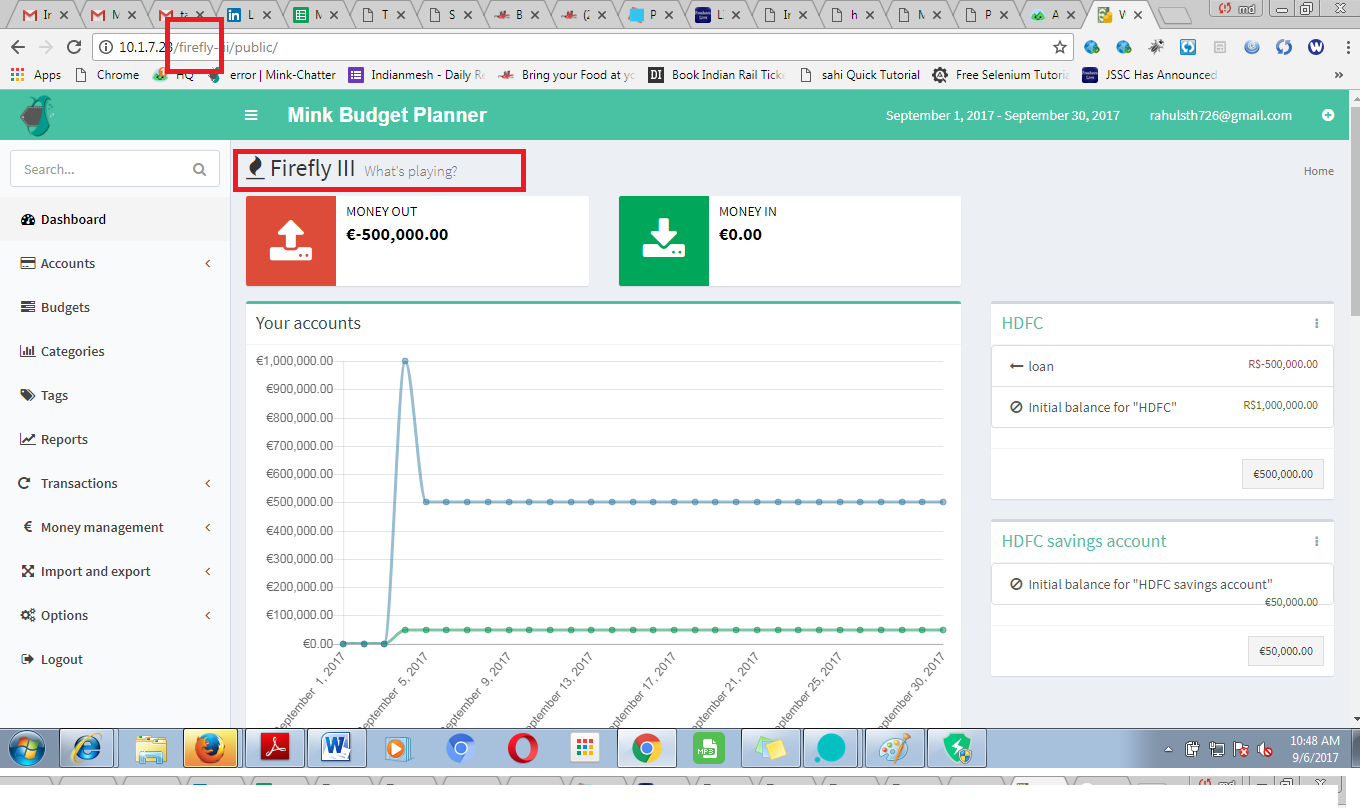Open Windows Explorer folder in taskbar
Screen dimensions: 1360x808
[x=150, y=748]
